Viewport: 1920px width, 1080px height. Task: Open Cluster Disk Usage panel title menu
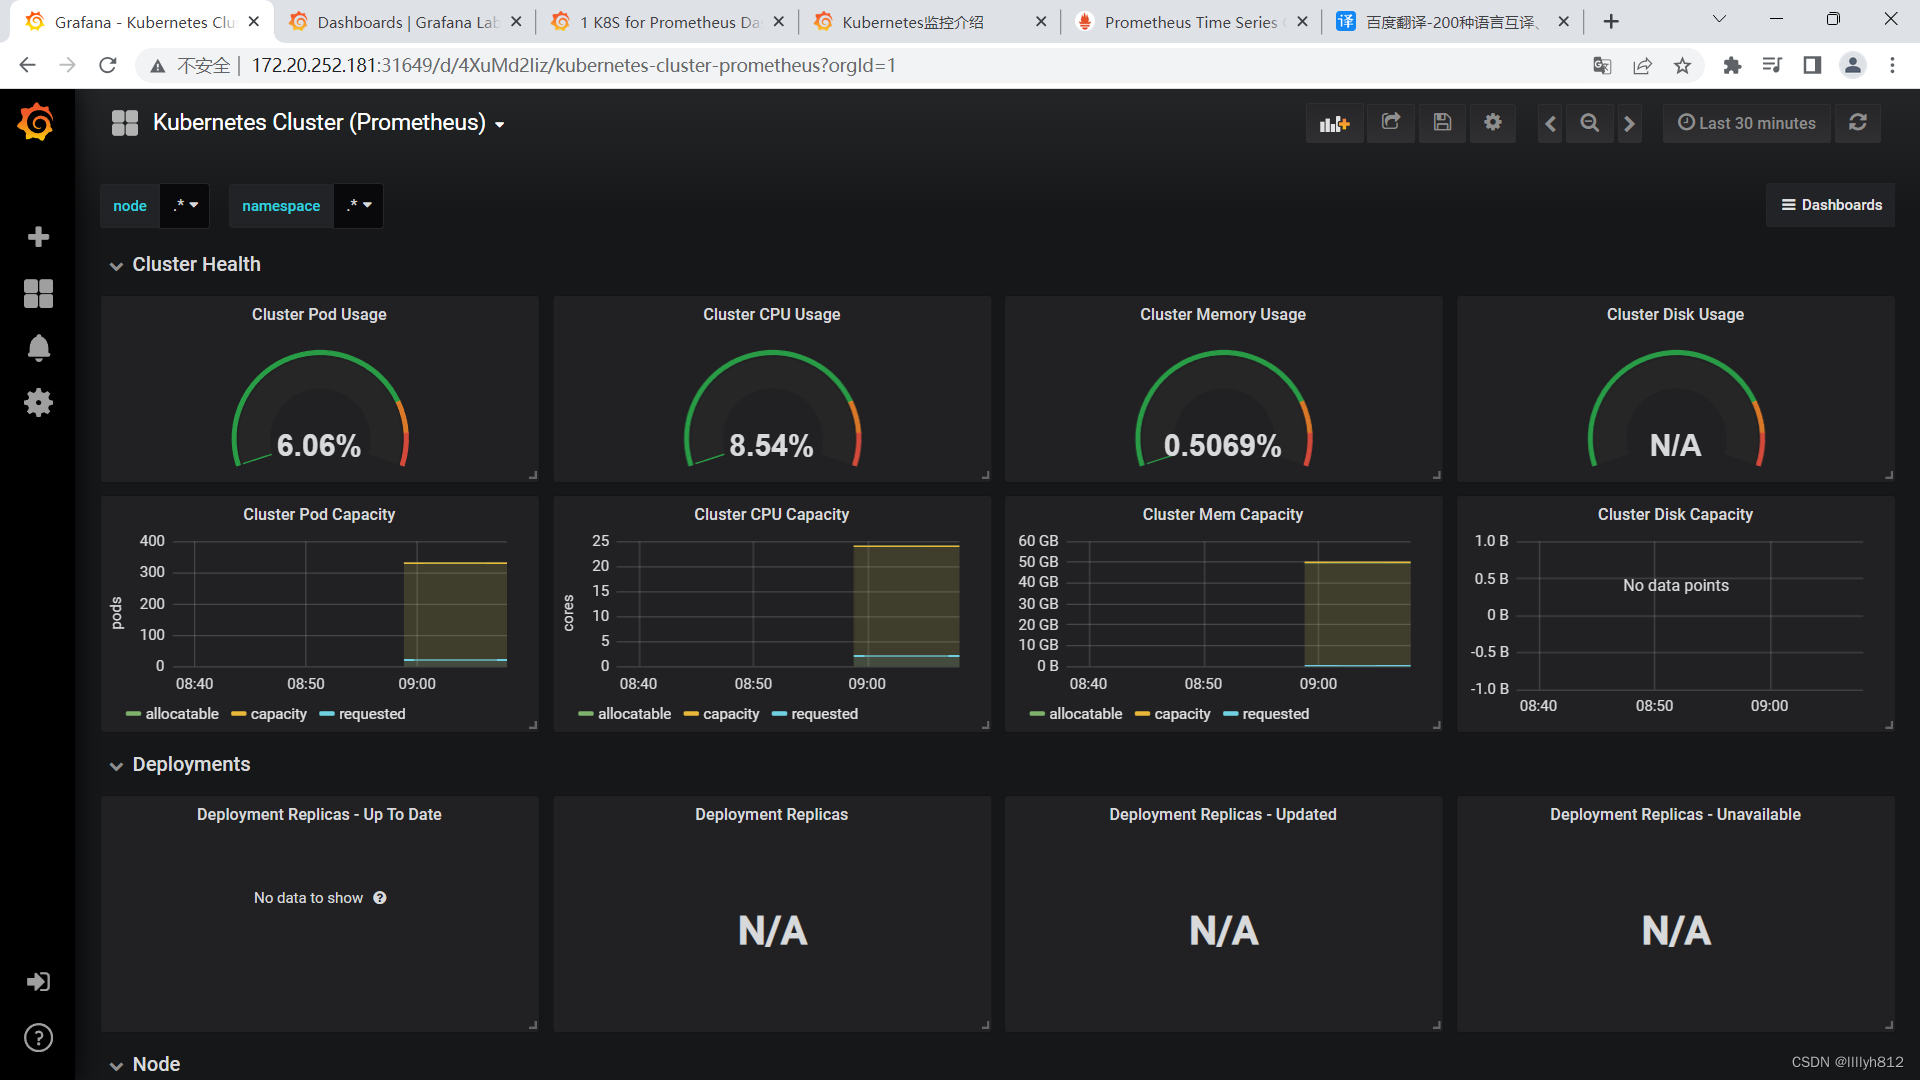[1675, 315]
